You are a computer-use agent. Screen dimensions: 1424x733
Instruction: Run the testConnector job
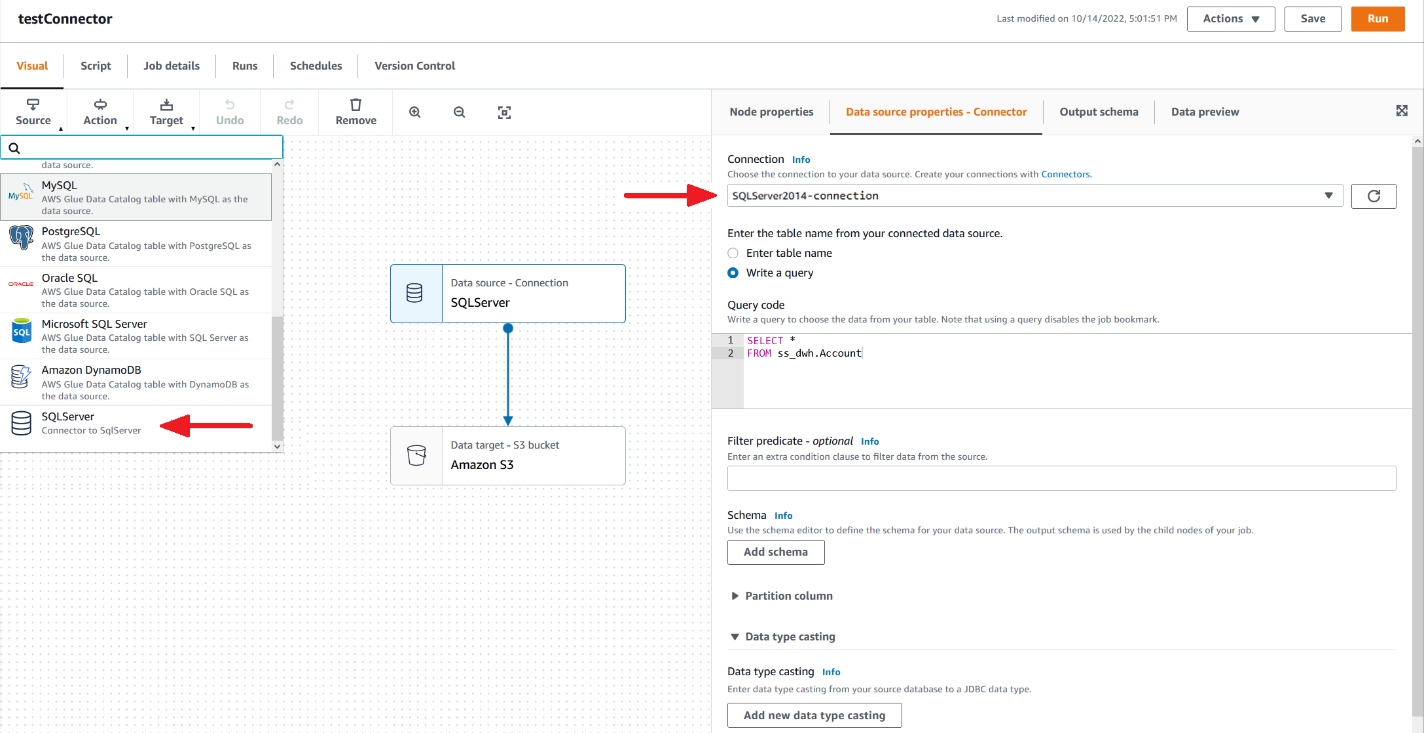point(1378,19)
